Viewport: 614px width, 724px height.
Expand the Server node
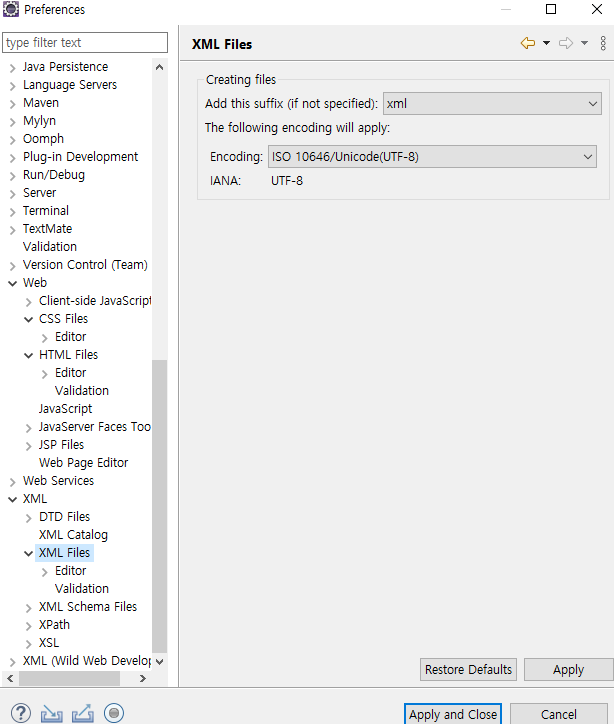[x=12, y=194]
